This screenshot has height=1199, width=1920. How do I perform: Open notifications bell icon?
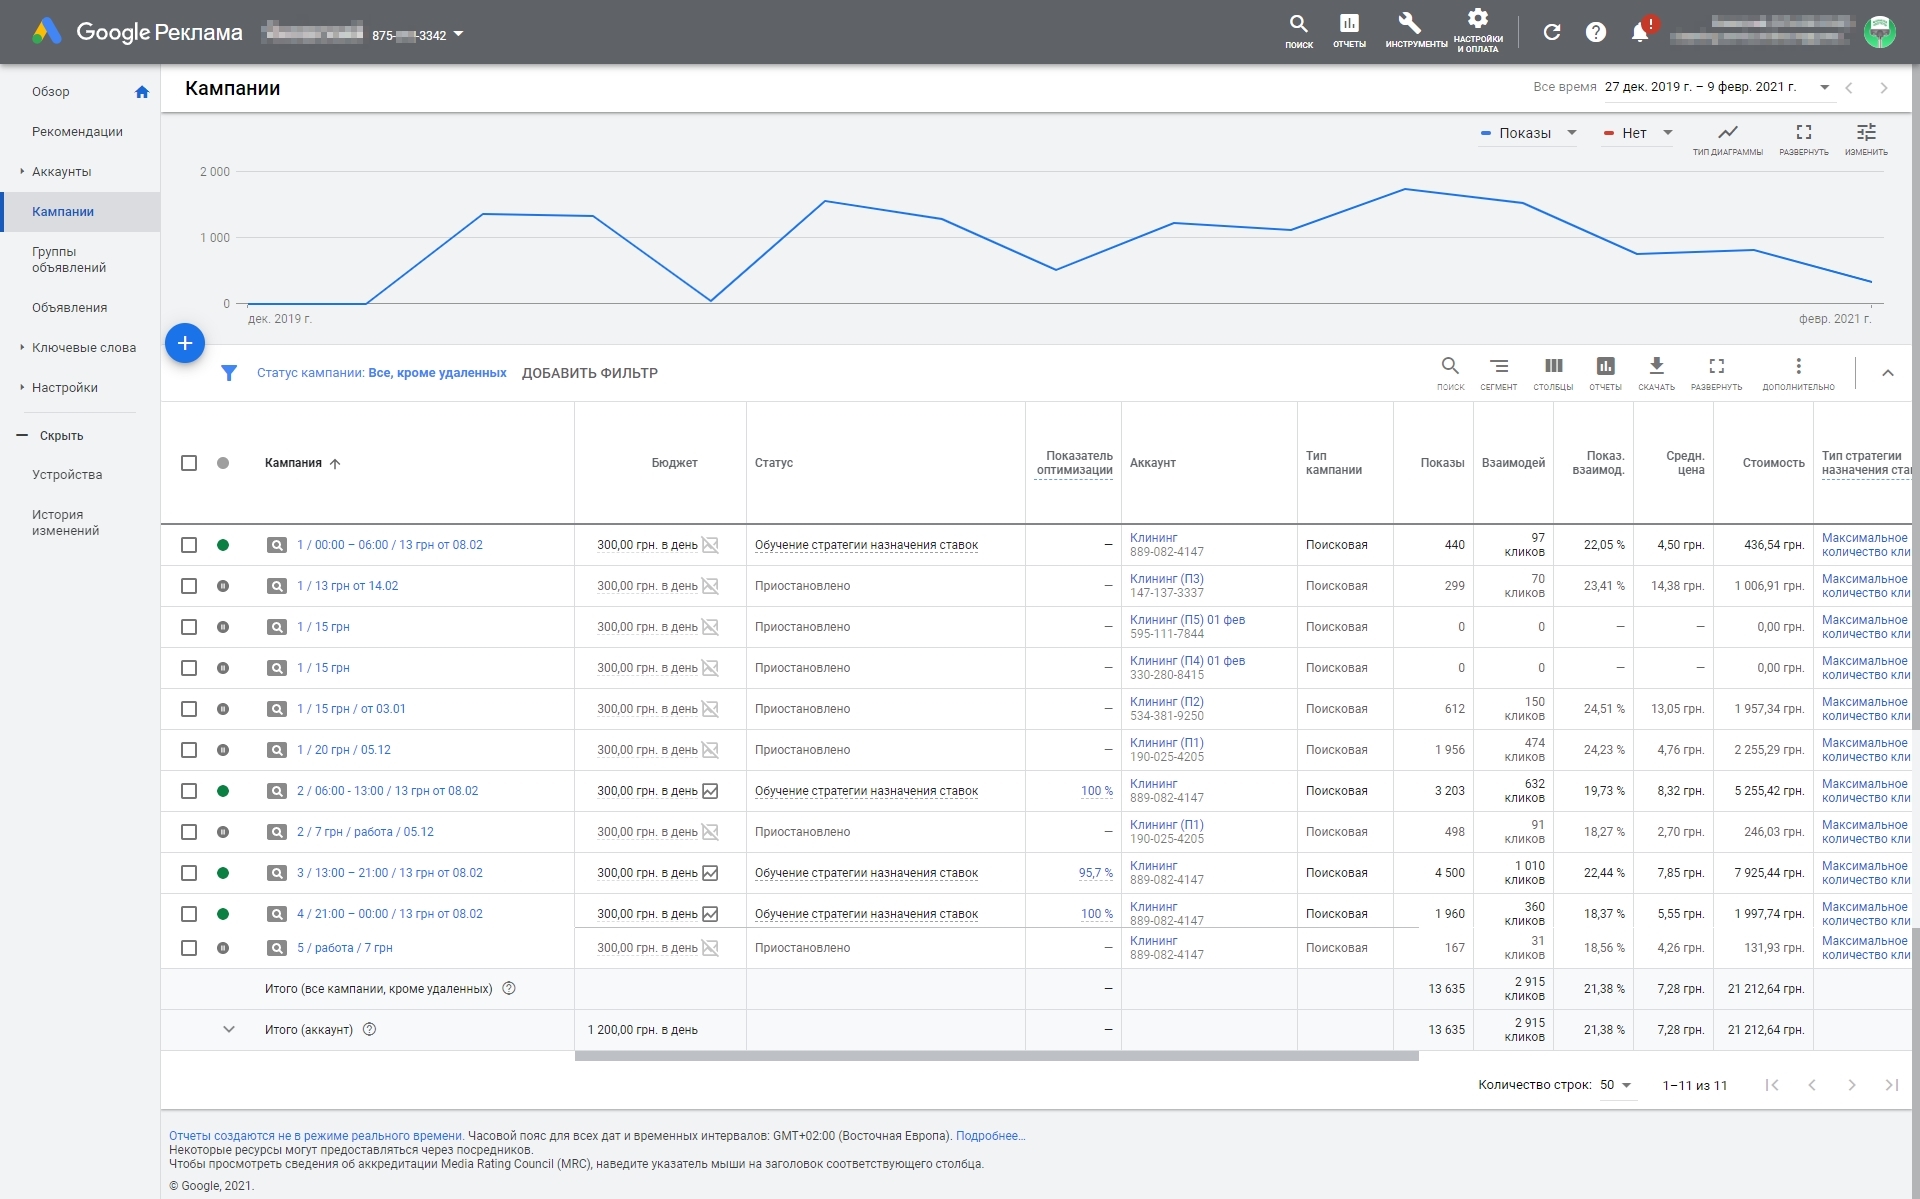click(x=1640, y=32)
